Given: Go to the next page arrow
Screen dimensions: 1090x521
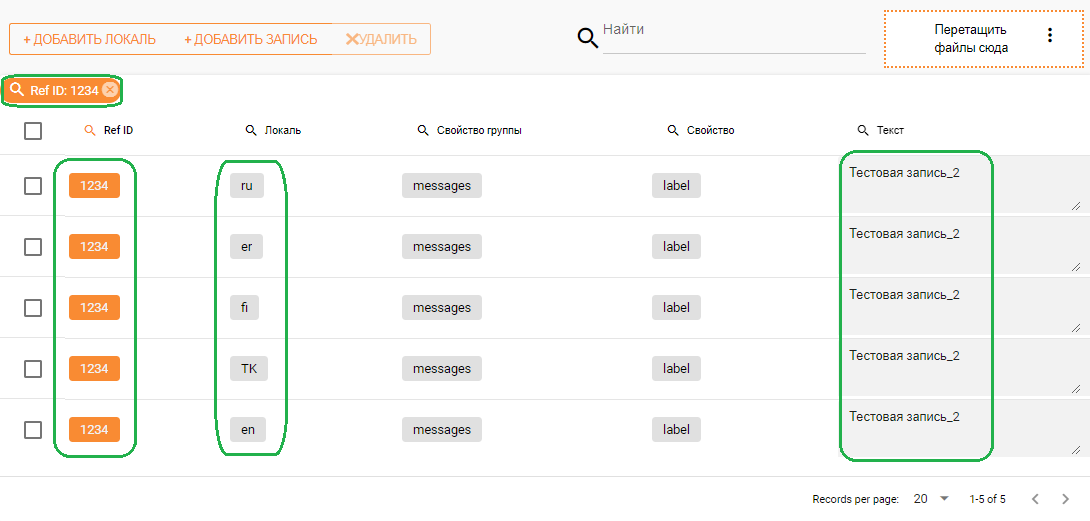Looking at the screenshot, I should tap(1064, 498).
